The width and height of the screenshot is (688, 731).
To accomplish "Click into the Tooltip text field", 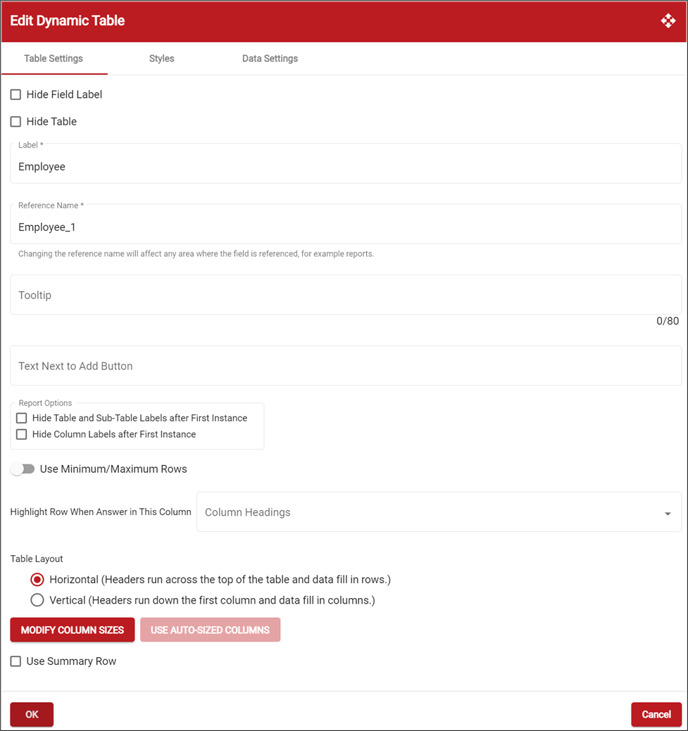I will [x=345, y=296].
